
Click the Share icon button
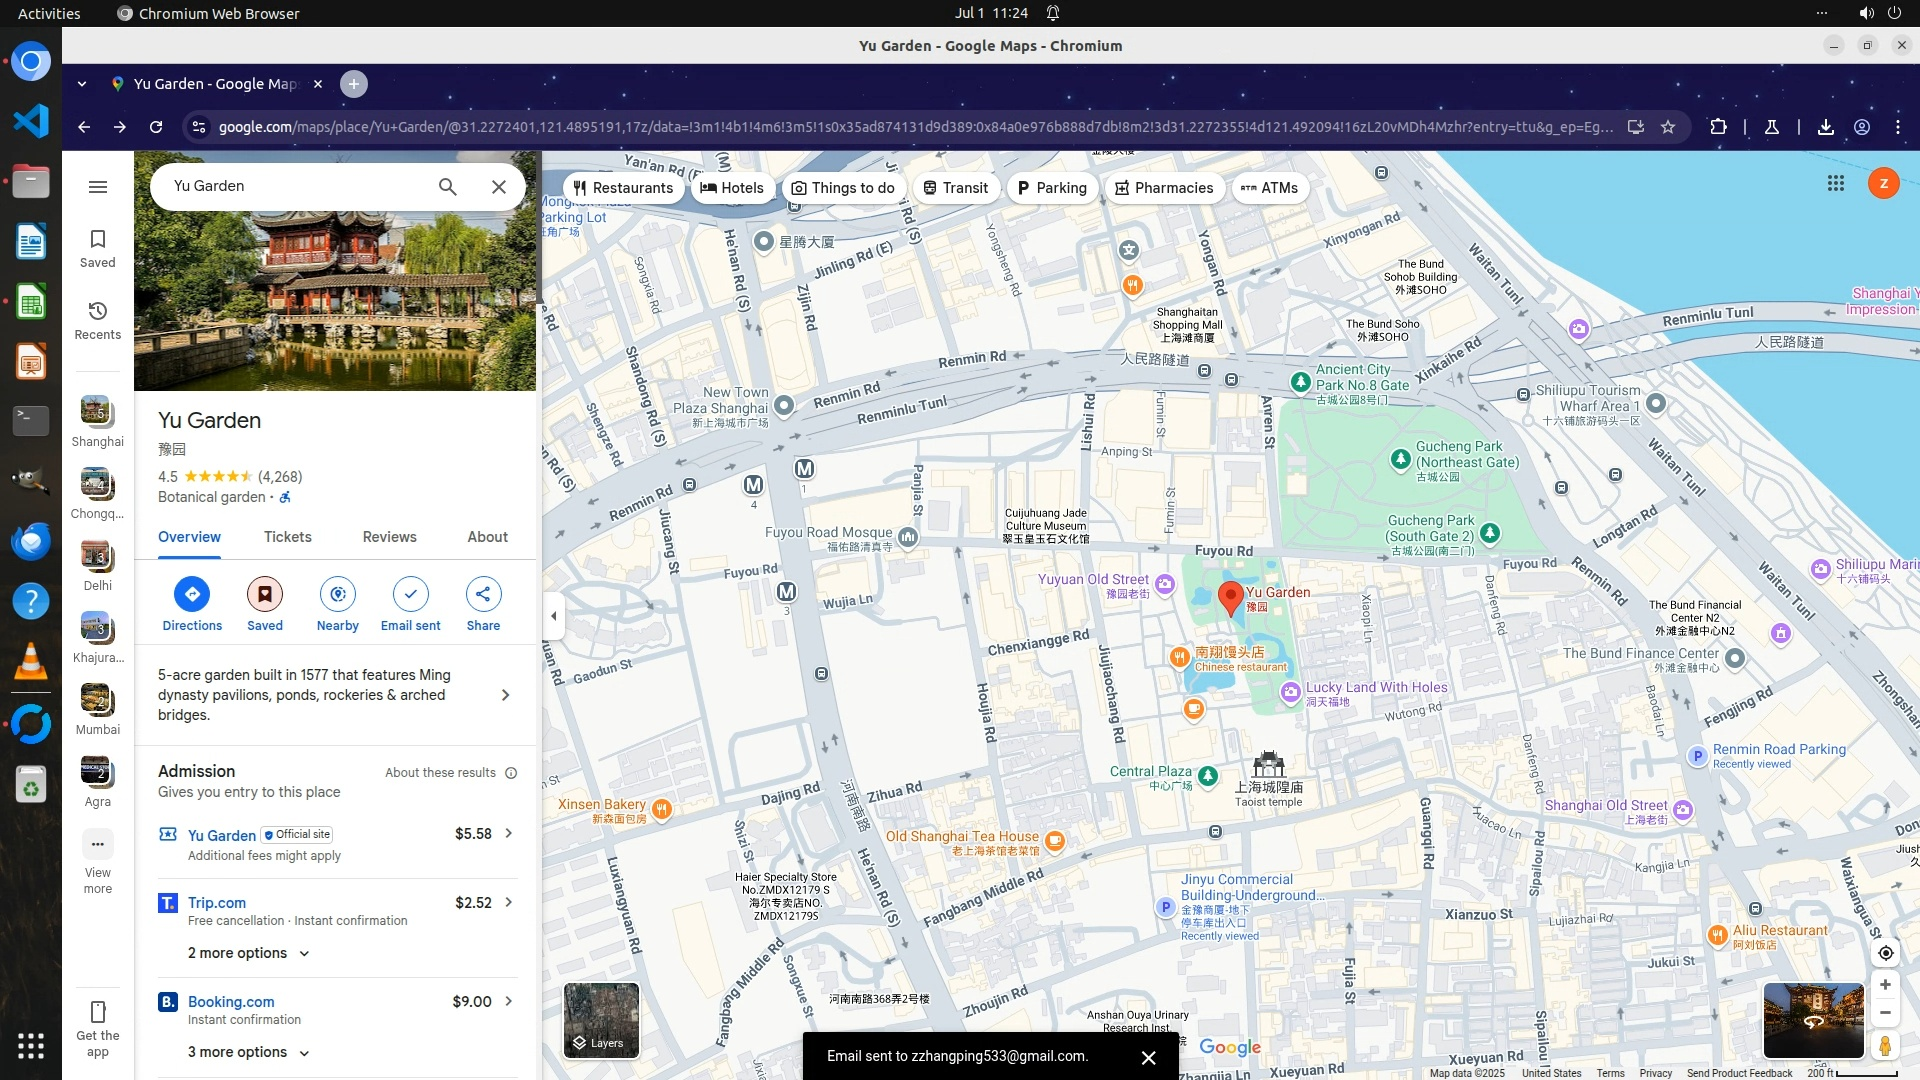coord(483,594)
